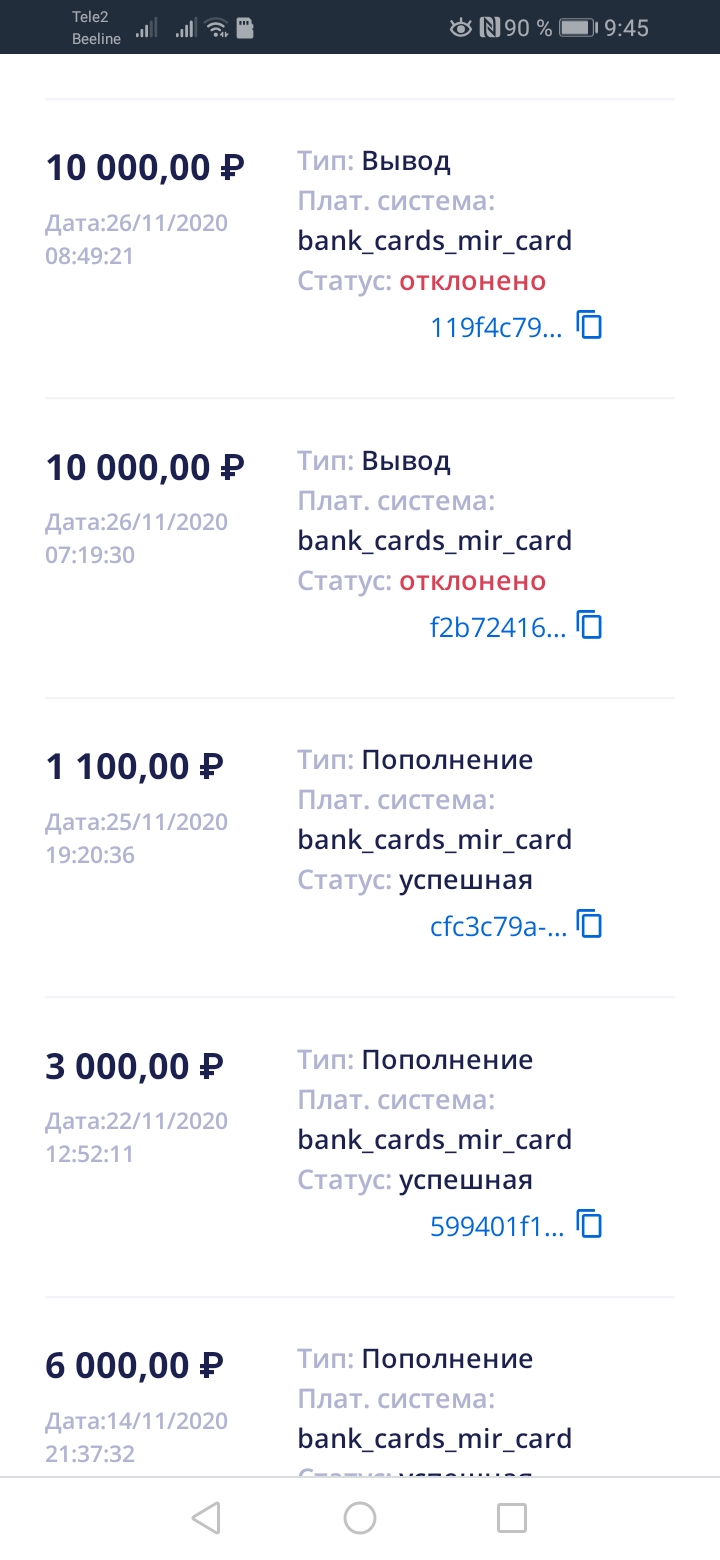Copy transaction ID 119f4c79 using copy icon
This screenshot has width=720, height=1560.
point(591,326)
